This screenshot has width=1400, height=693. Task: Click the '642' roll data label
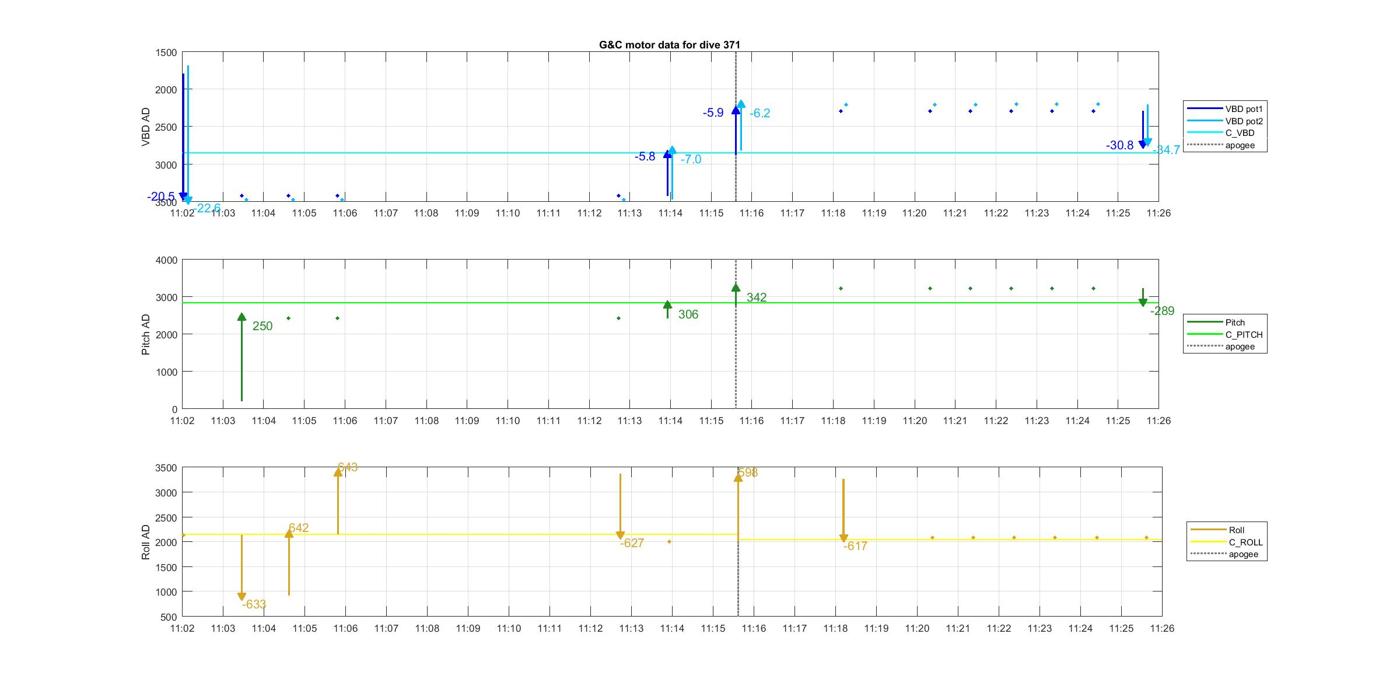click(x=299, y=528)
